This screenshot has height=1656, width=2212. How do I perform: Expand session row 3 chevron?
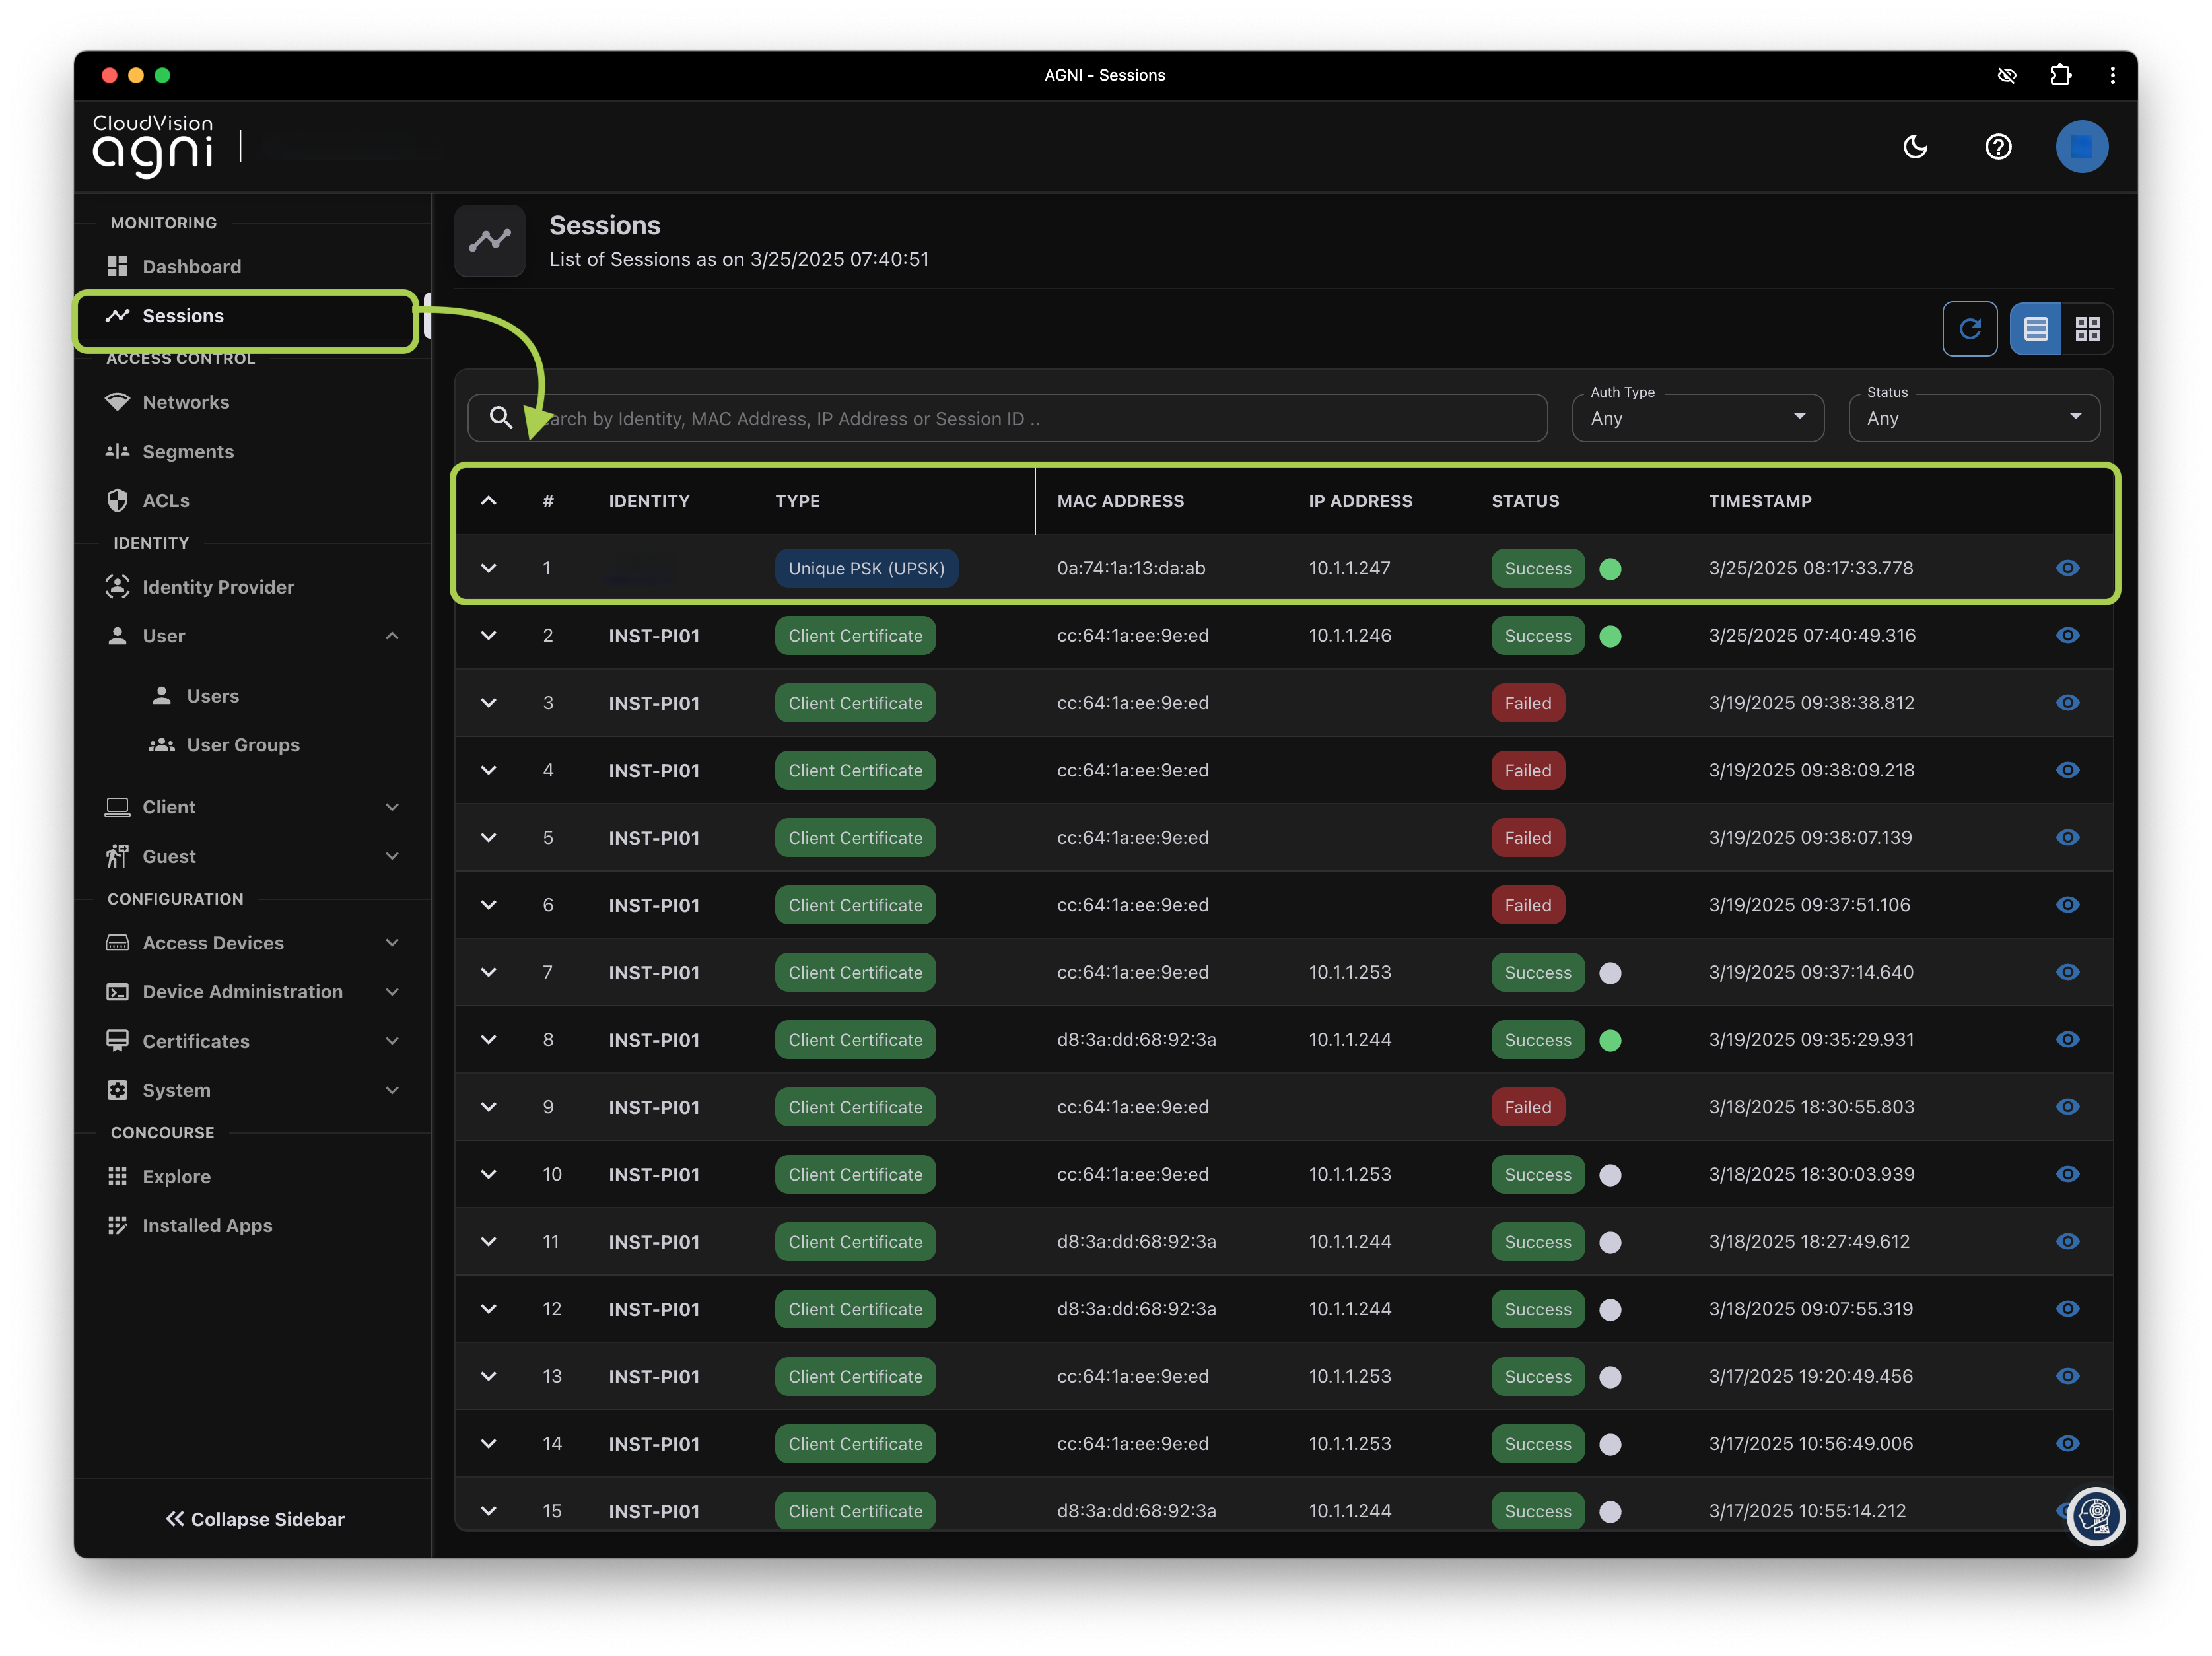[x=488, y=703]
